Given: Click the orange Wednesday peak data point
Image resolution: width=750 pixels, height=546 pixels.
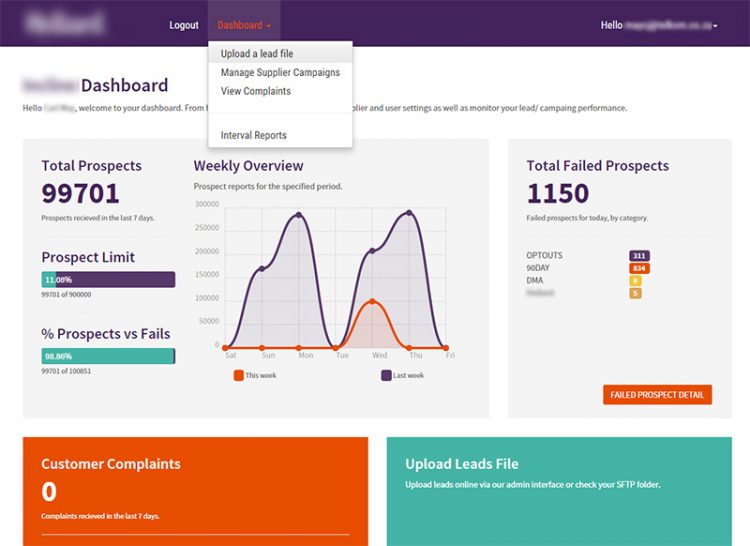Looking at the screenshot, I should [x=372, y=301].
